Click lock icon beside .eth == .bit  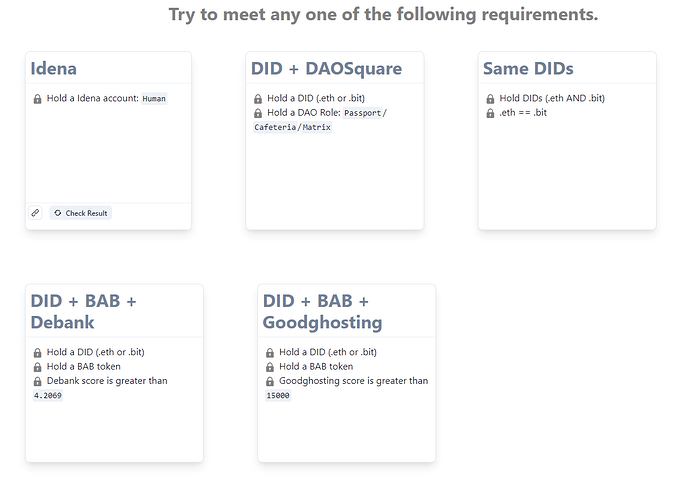pos(490,113)
